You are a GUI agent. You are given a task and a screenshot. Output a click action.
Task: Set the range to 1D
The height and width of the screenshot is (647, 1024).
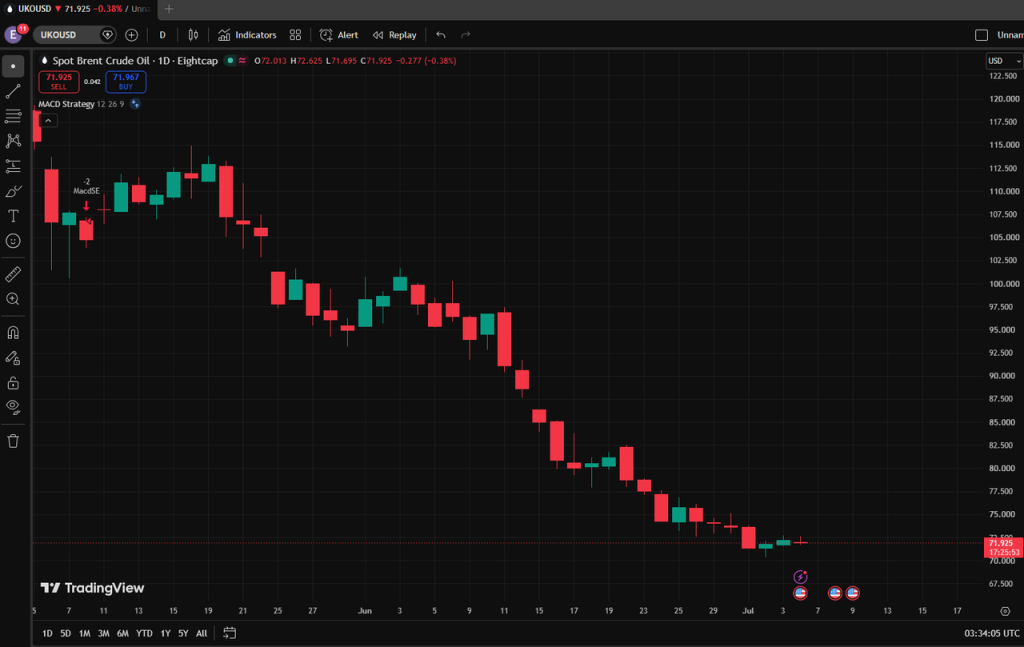click(x=47, y=633)
